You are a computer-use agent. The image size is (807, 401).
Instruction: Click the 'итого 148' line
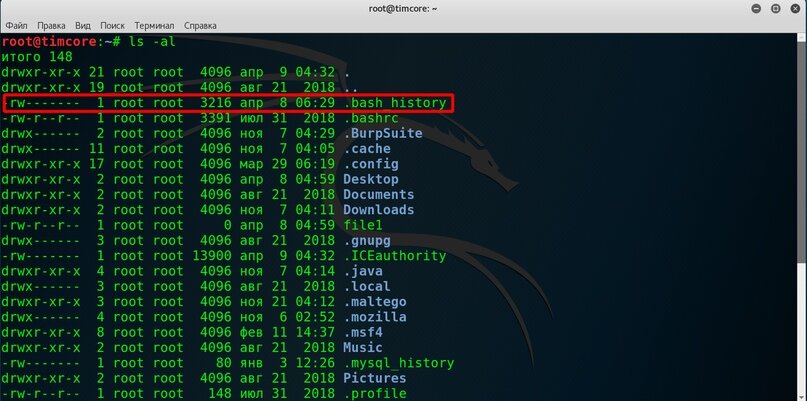tap(37, 57)
